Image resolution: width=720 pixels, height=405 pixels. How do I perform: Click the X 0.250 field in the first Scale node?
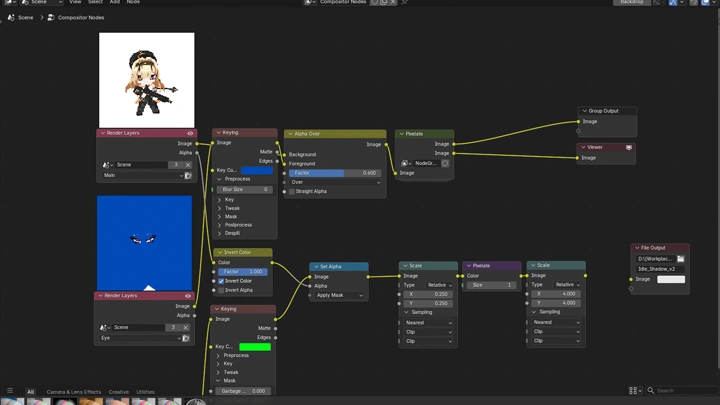point(428,294)
